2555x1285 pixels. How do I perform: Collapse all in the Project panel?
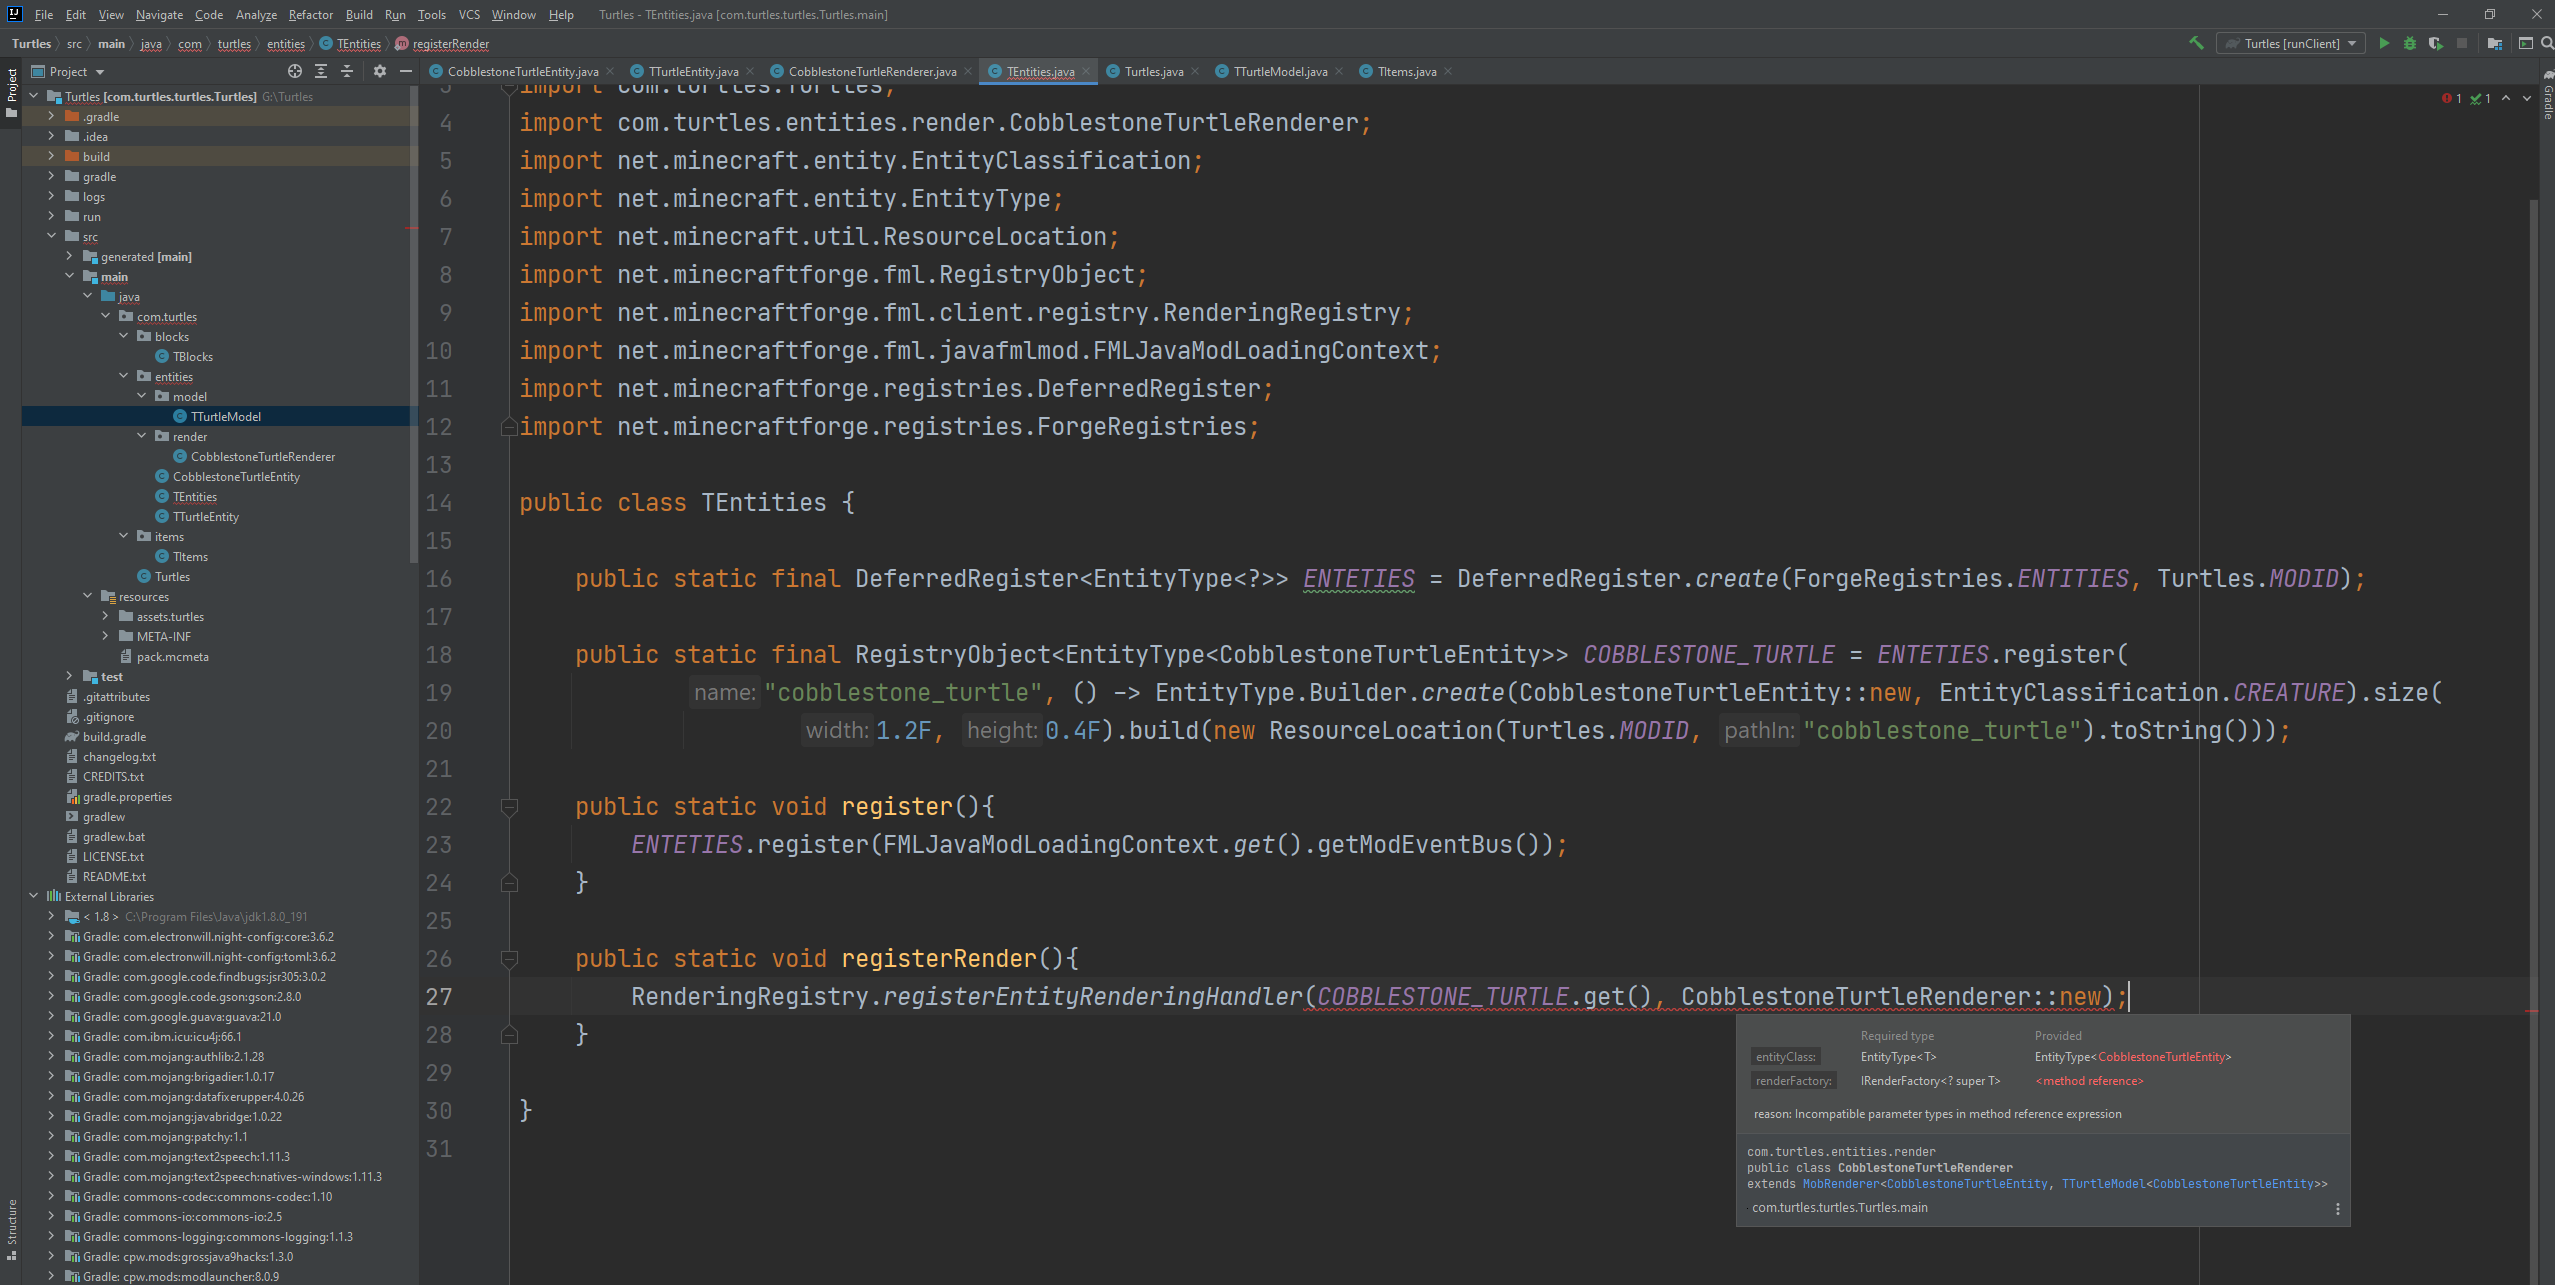tap(347, 71)
